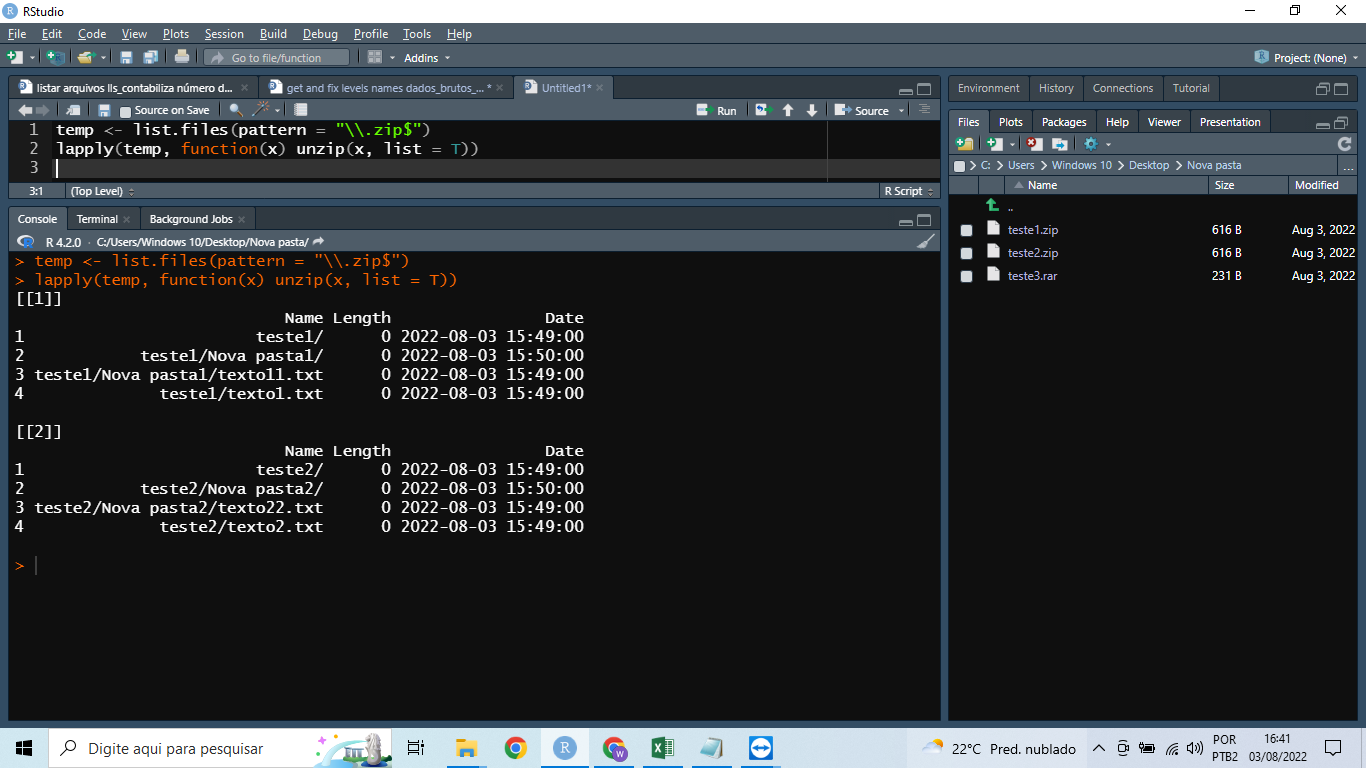Go to next section down arrow
Screen dimensions: 1366x768
coord(812,110)
